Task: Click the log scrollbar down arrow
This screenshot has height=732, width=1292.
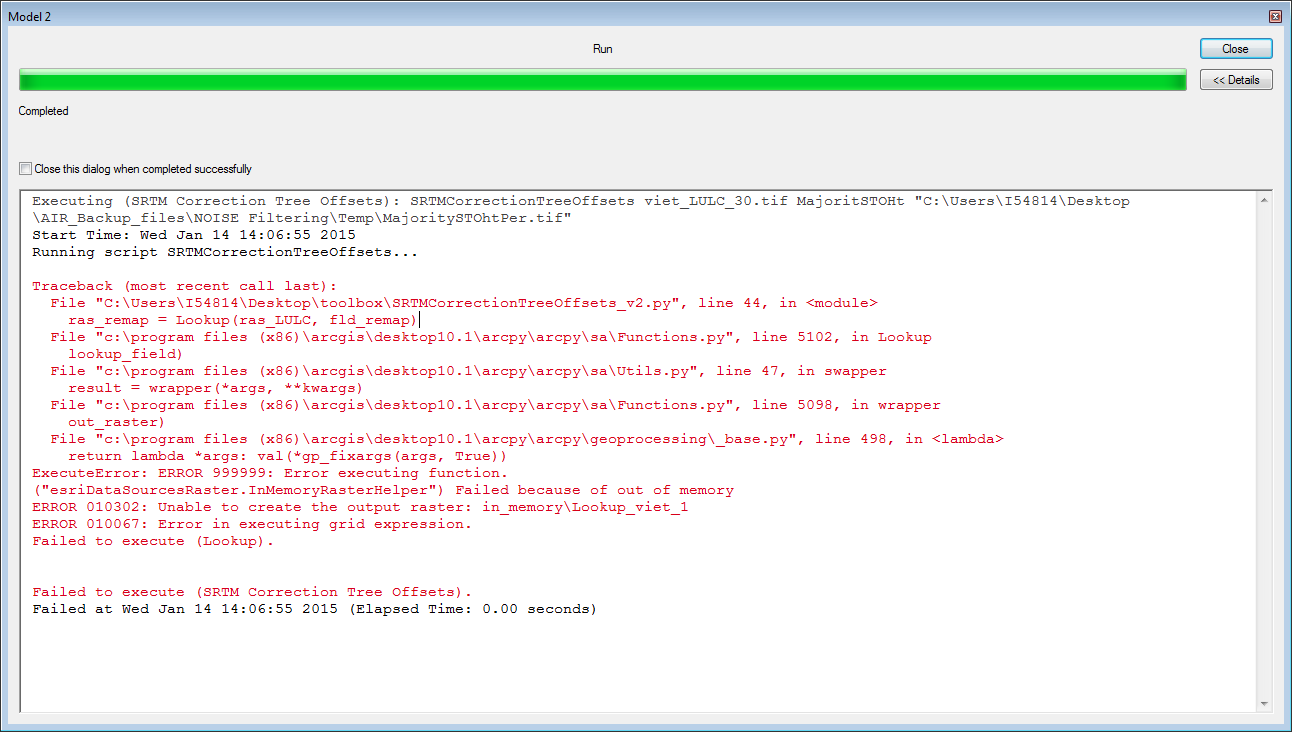Action: tap(1264, 703)
